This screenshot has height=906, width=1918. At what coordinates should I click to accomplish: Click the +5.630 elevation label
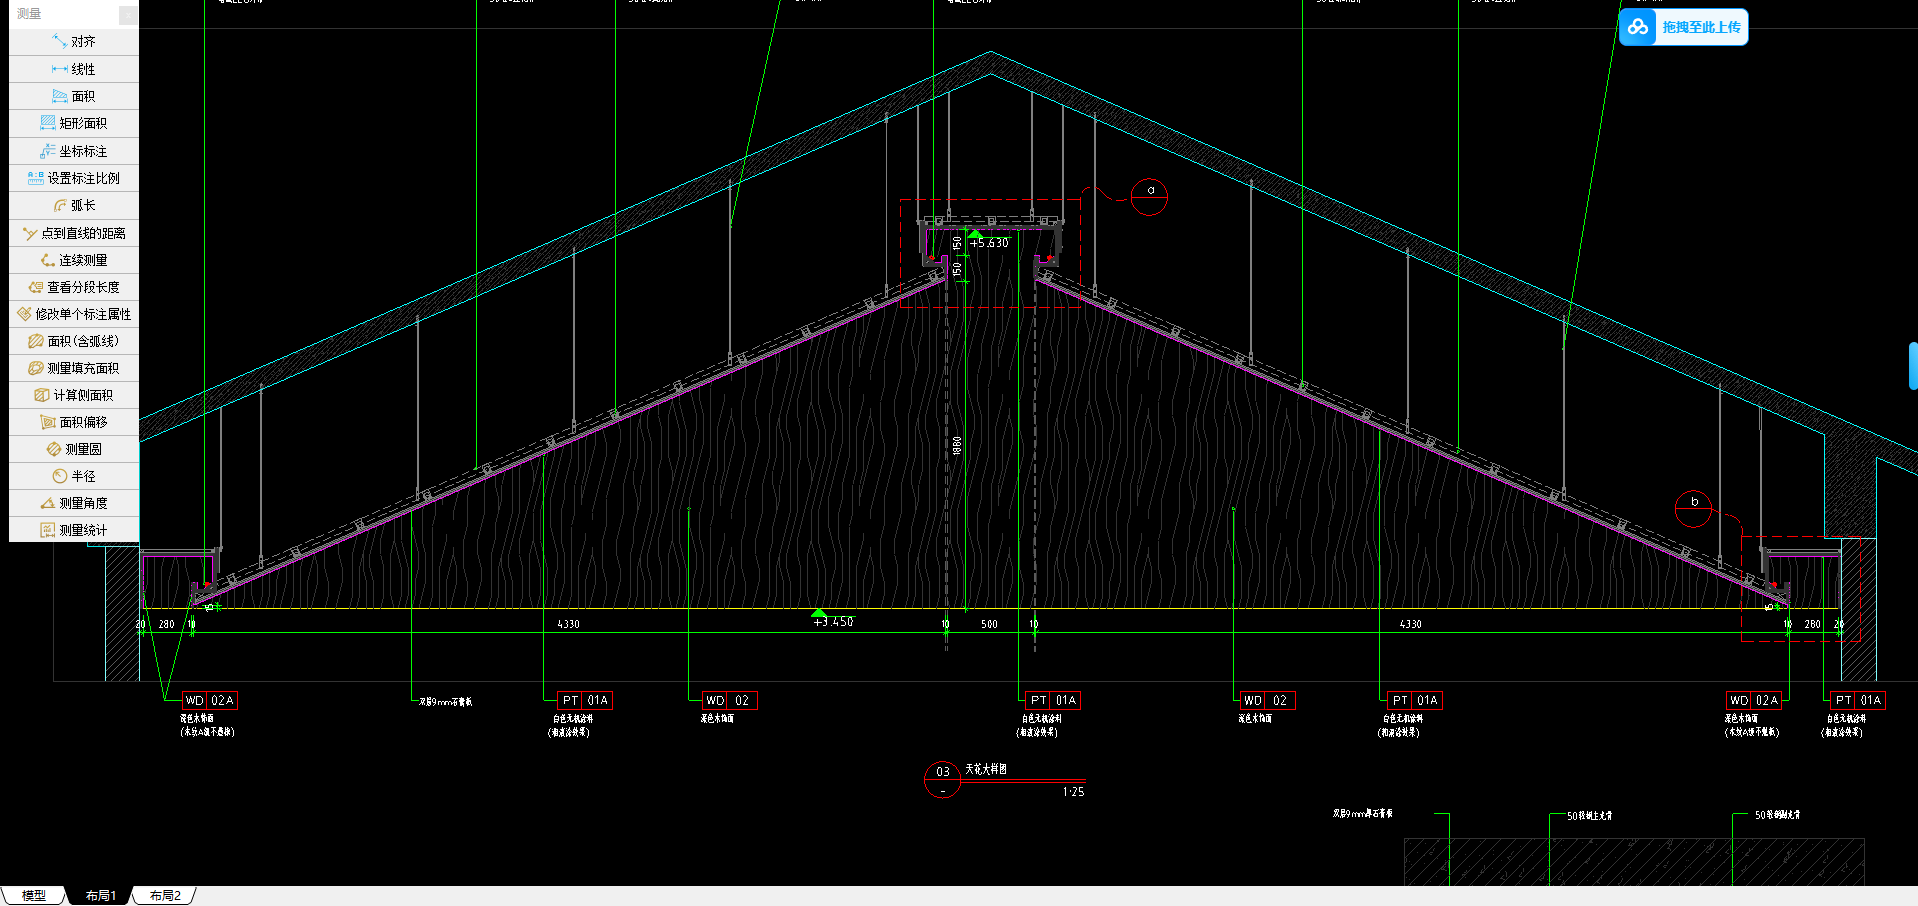pyautogui.click(x=989, y=242)
